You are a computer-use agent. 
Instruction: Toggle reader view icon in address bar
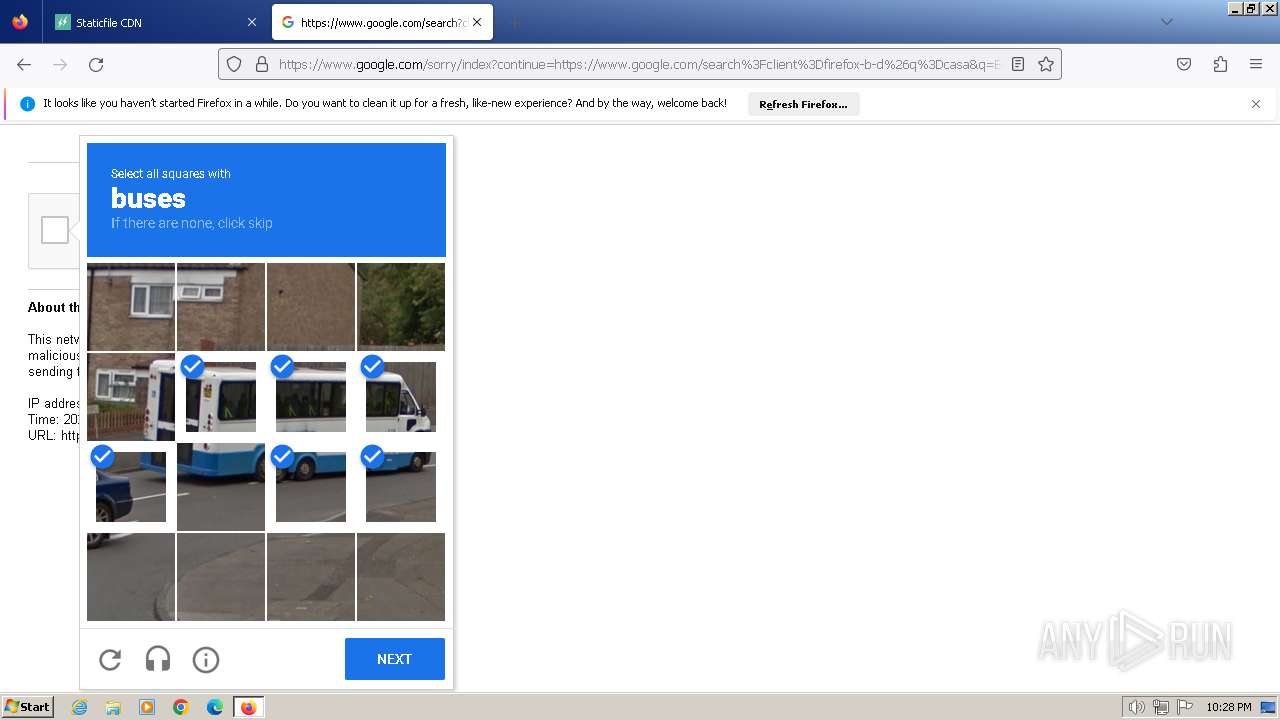point(1018,64)
